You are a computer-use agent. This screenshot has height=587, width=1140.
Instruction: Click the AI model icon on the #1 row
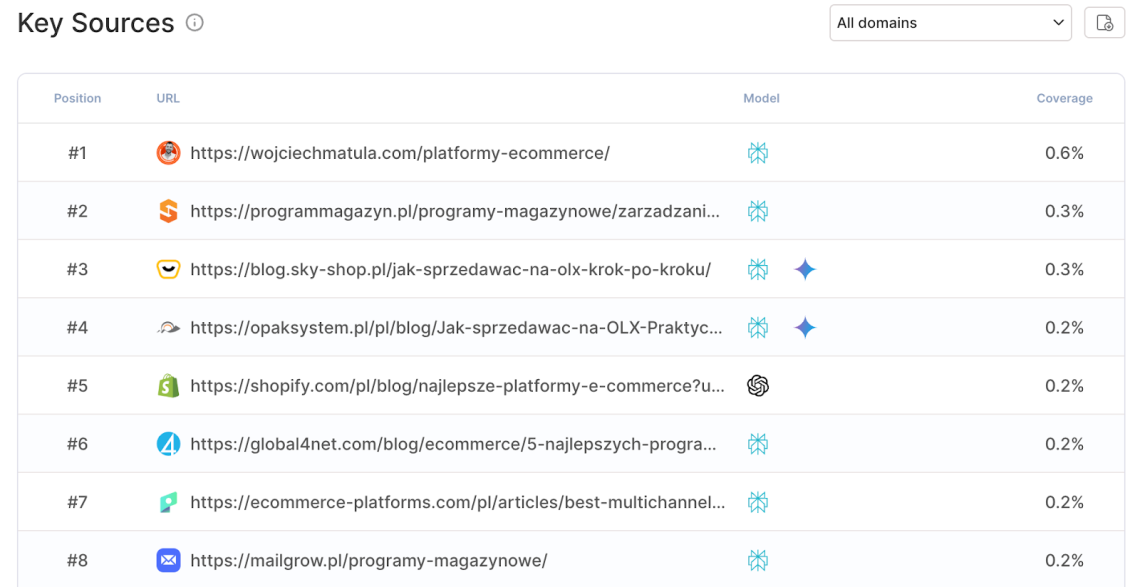758,152
